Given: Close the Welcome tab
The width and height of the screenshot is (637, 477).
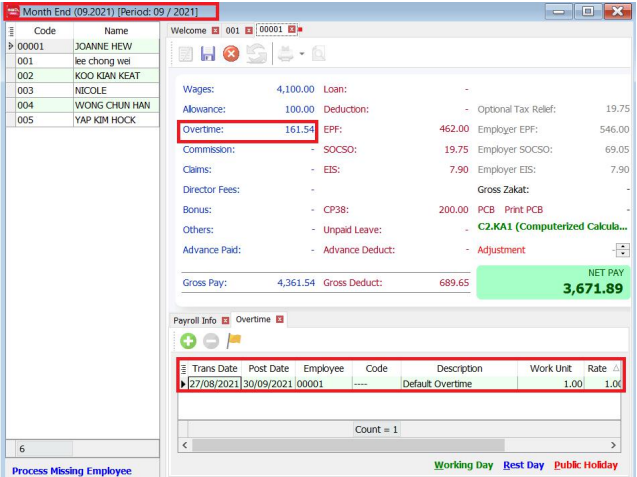Looking at the screenshot, I should click(x=215, y=30).
